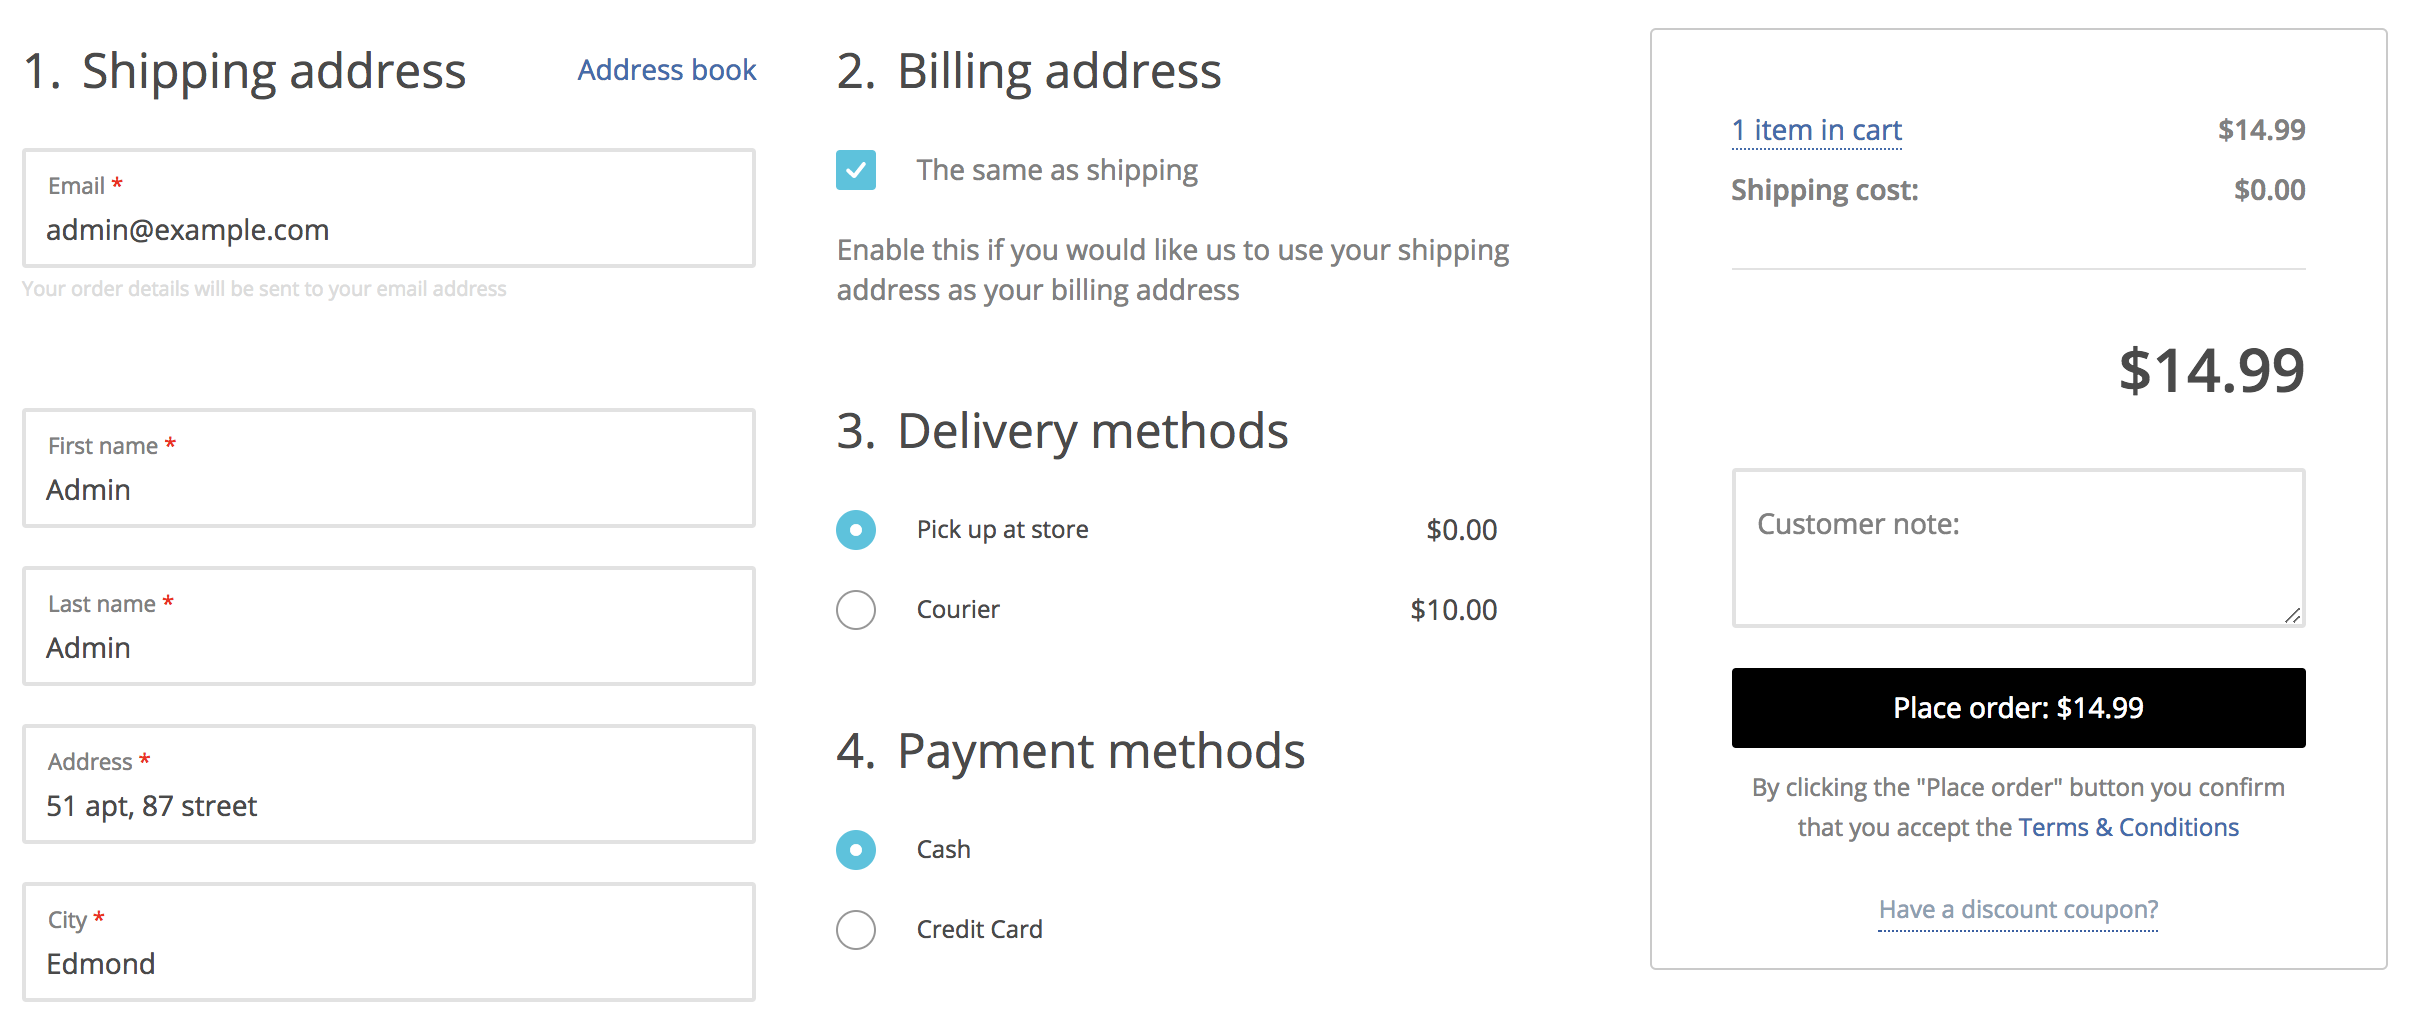Edit the Last name field
The height and width of the screenshot is (1016, 2418).
pos(388,648)
